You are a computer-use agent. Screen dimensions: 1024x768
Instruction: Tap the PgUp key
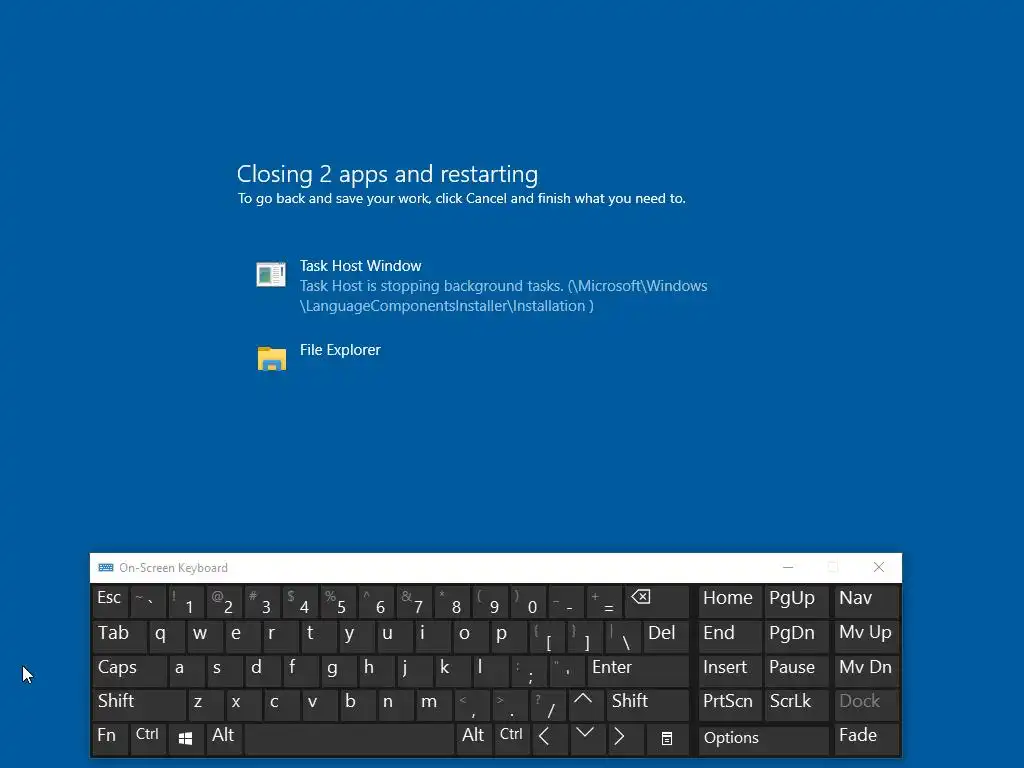(x=796, y=601)
